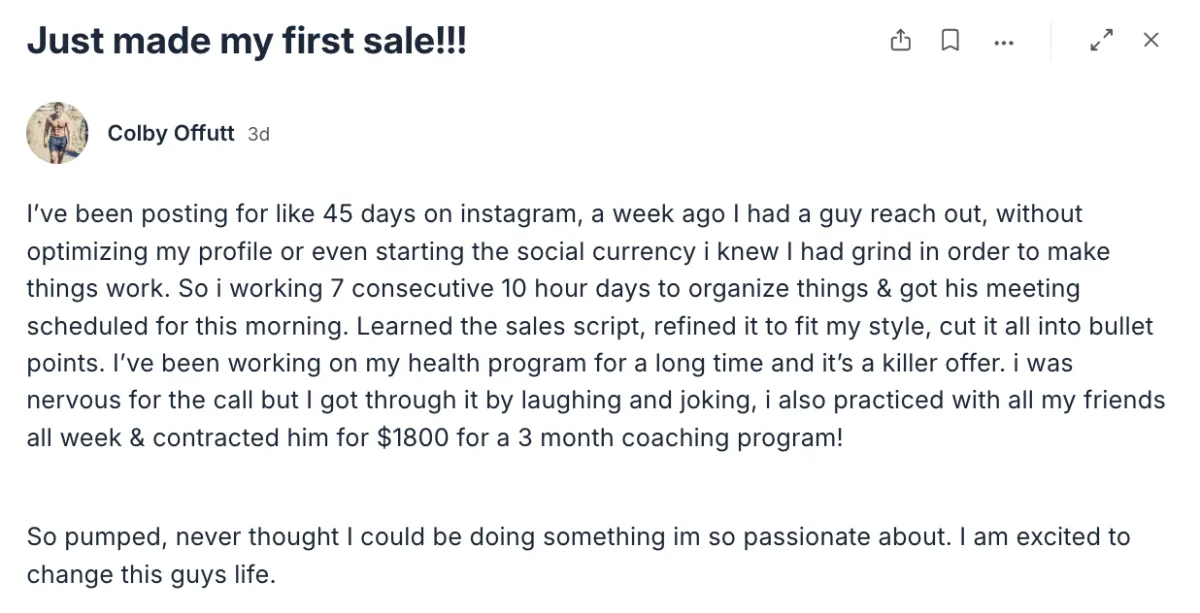This screenshot has height=613, width=1200.
Task: Click the "3d" post timestamp
Action: pos(258,134)
